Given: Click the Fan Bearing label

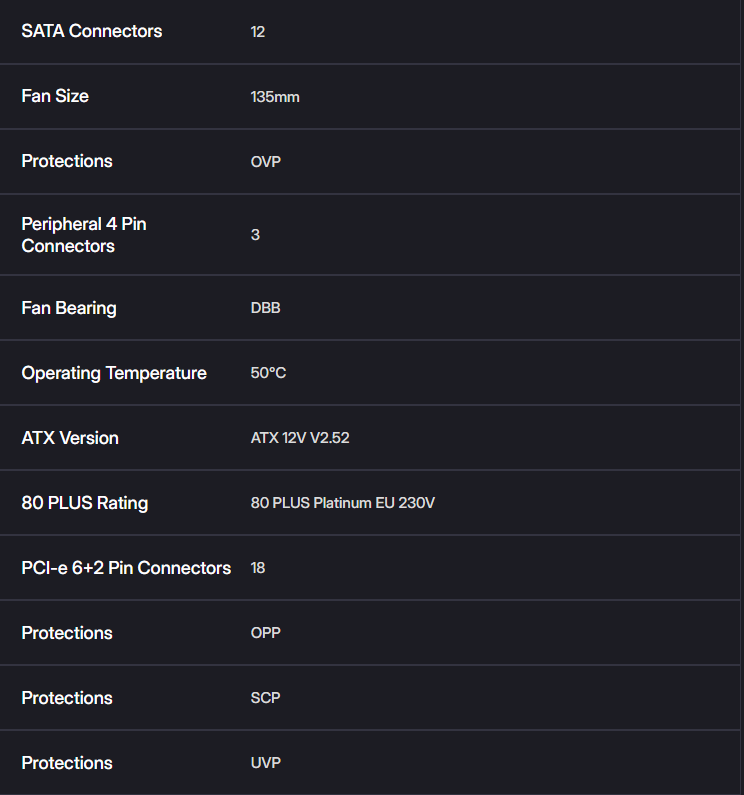Looking at the screenshot, I should point(69,308).
